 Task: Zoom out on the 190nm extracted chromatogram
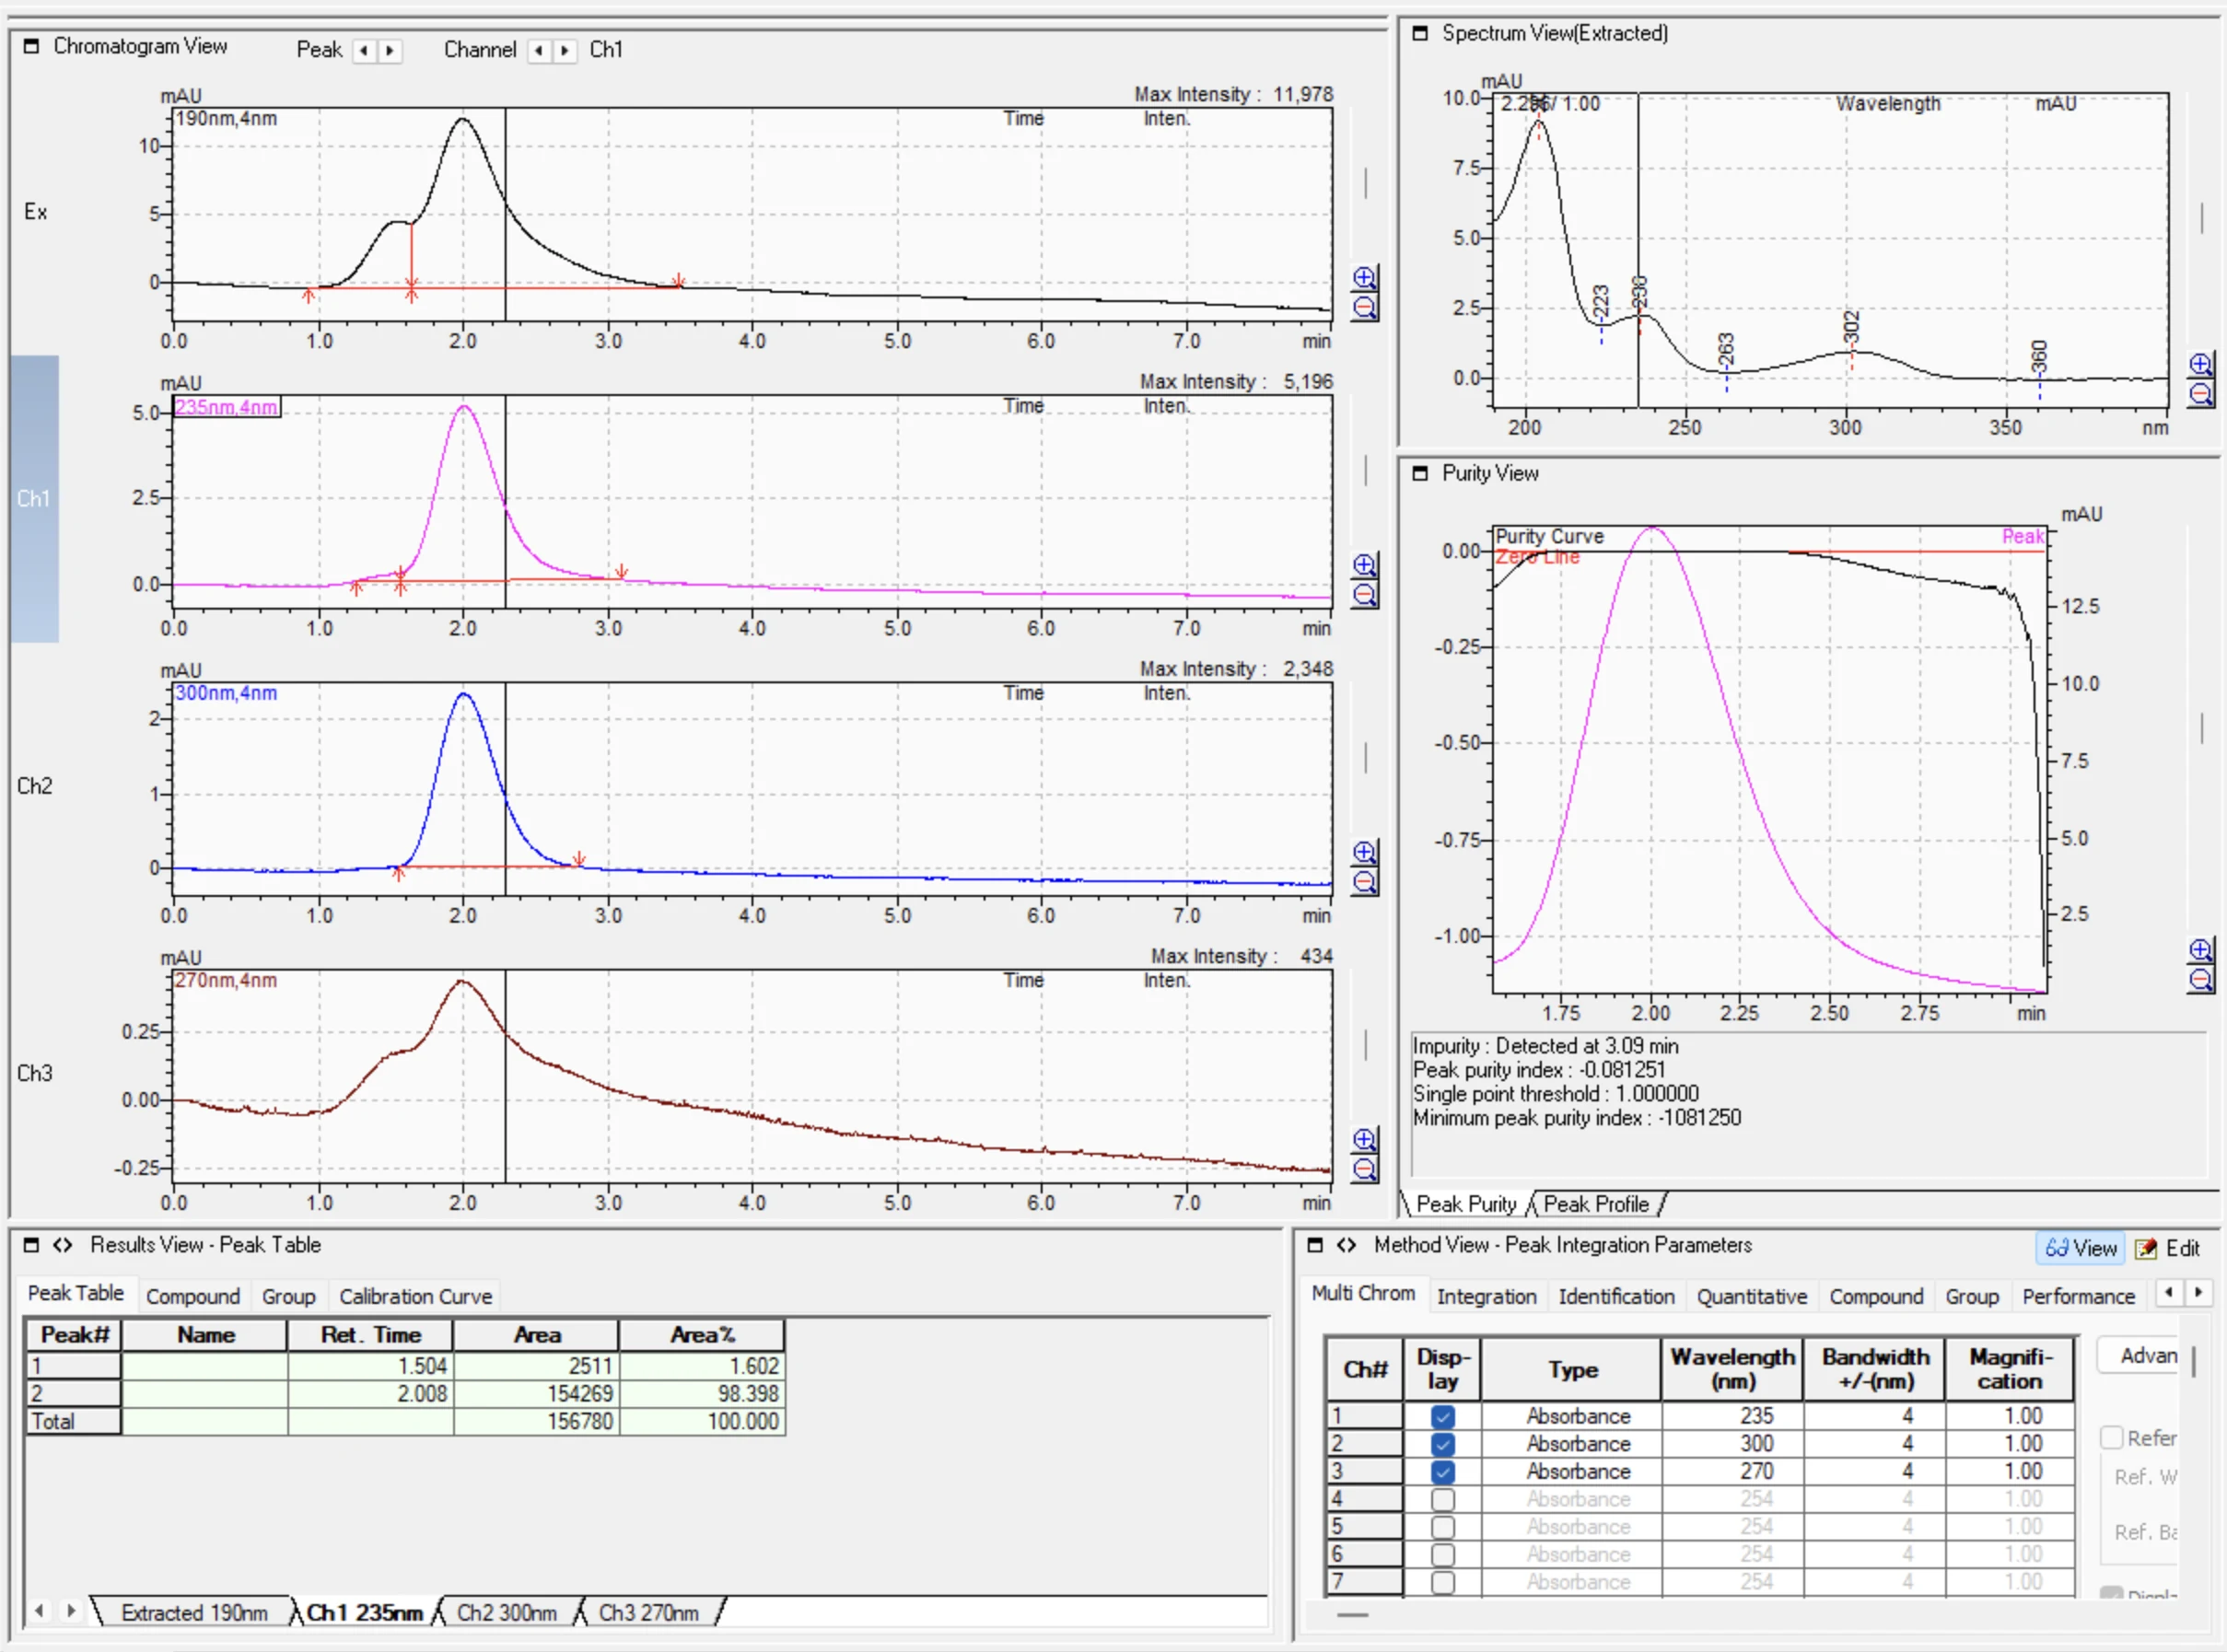point(1364,307)
